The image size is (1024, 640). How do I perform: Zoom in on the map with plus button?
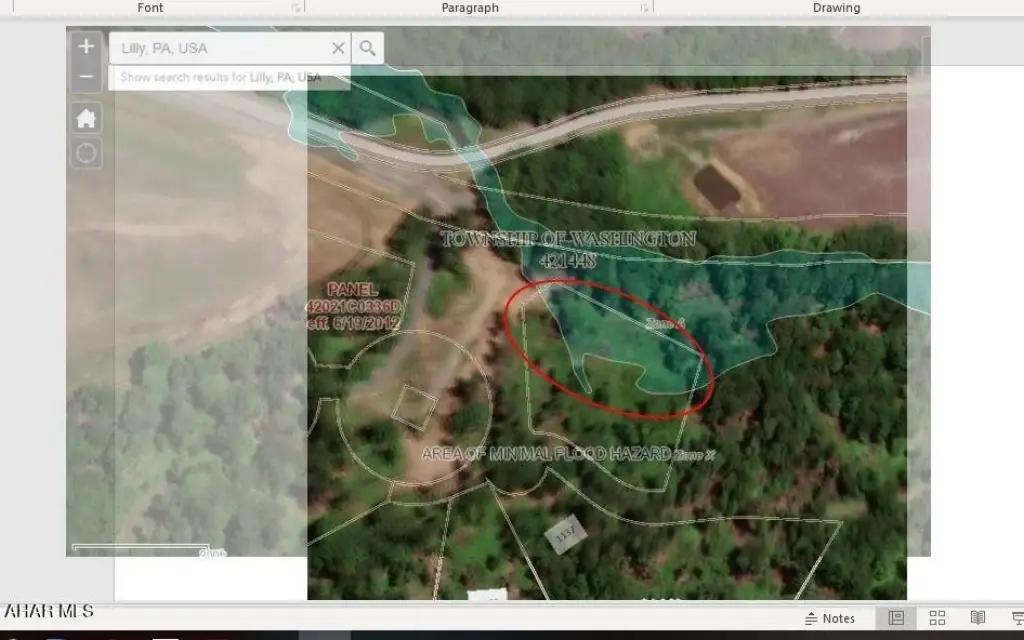[x=86, y=46]
